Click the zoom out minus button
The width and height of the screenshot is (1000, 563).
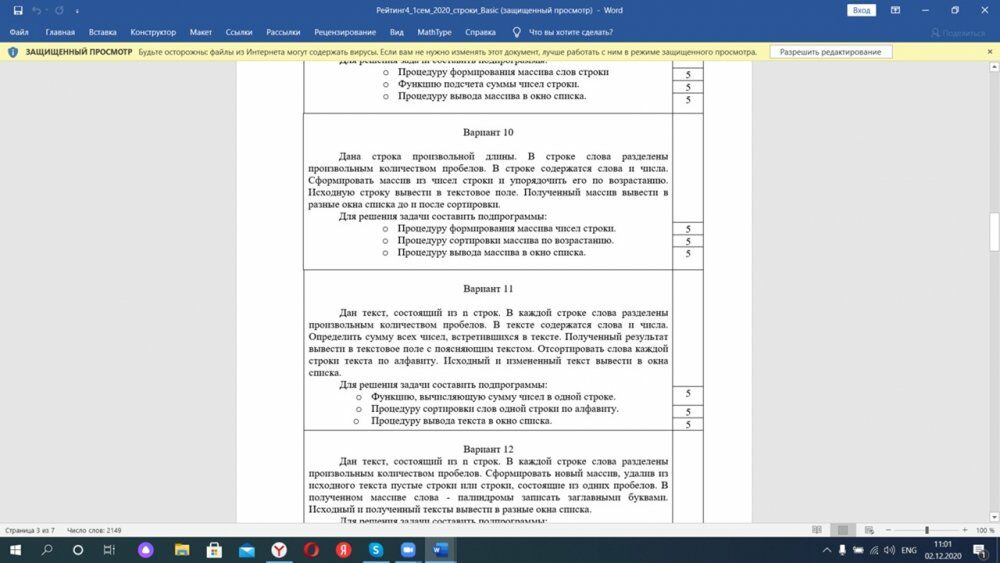(x=888, y=530)
